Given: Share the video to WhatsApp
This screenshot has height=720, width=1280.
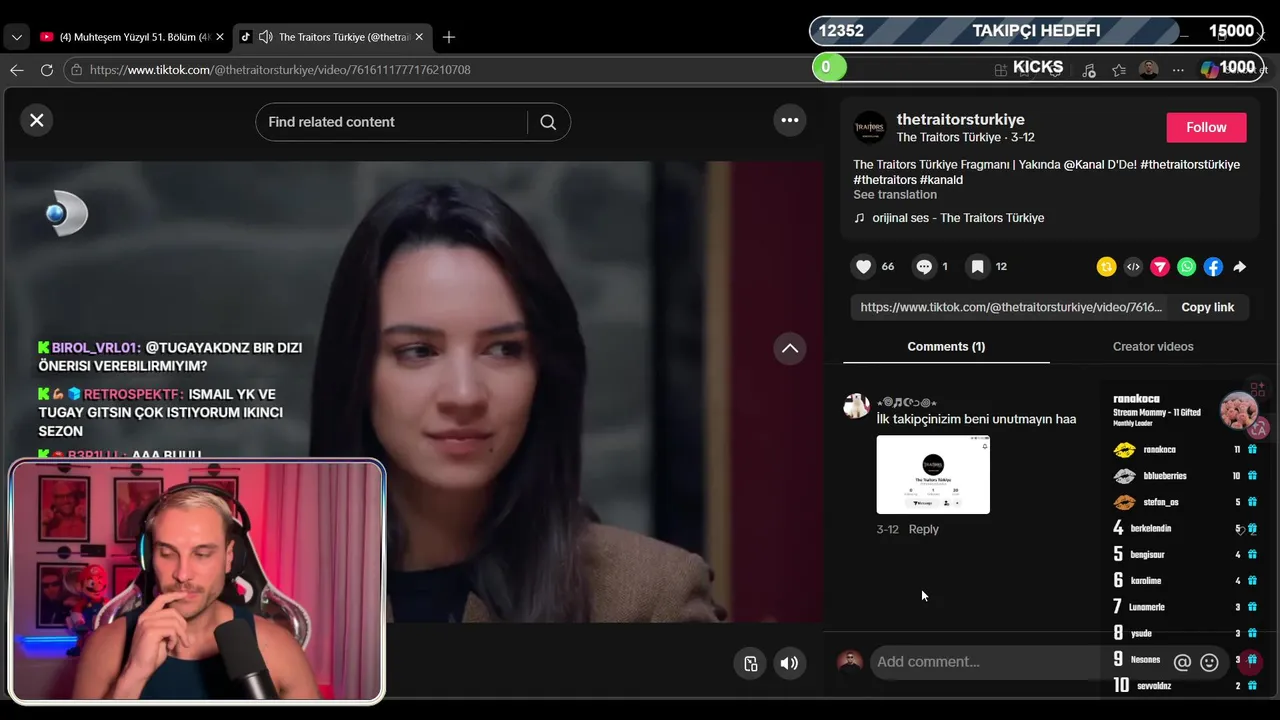Looking at the screenshot, I should [1186, 267].
